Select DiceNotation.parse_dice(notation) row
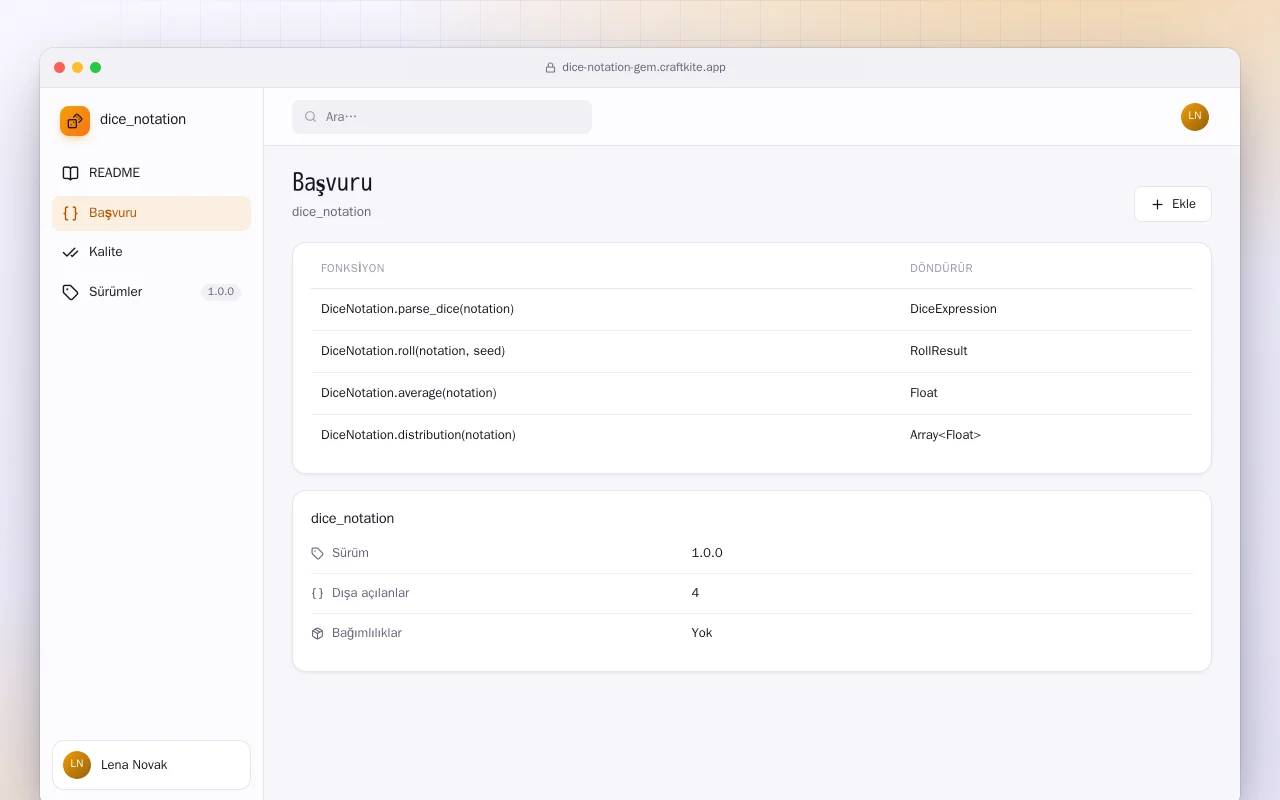Image resolution: width=1280 pixels, height=800 pixels. 751,309
